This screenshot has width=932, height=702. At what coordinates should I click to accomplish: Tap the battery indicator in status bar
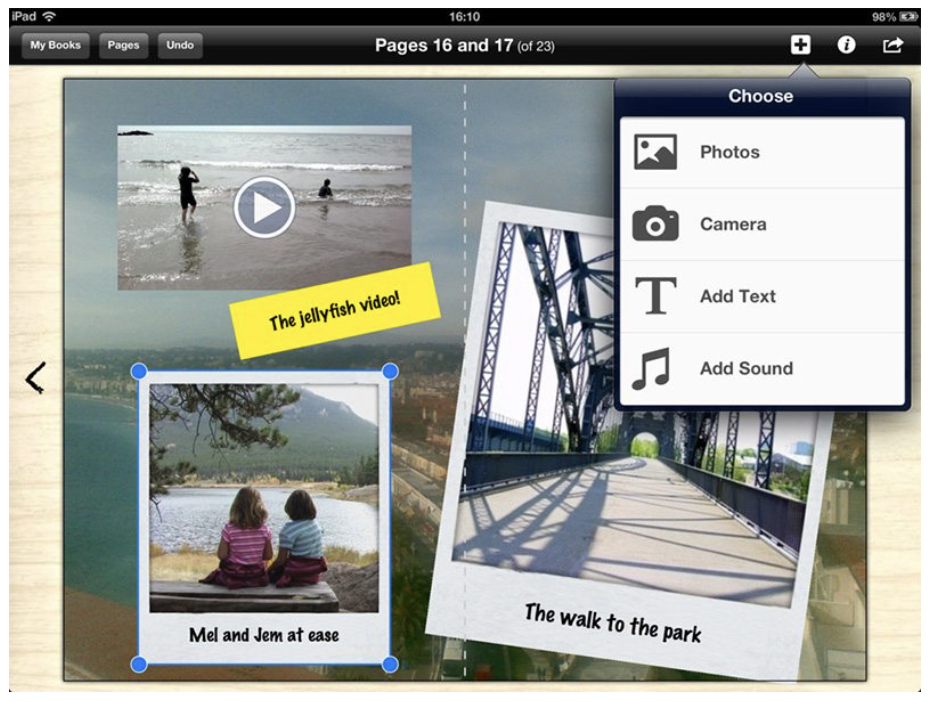pyautogui.click(x=911, y=15)
